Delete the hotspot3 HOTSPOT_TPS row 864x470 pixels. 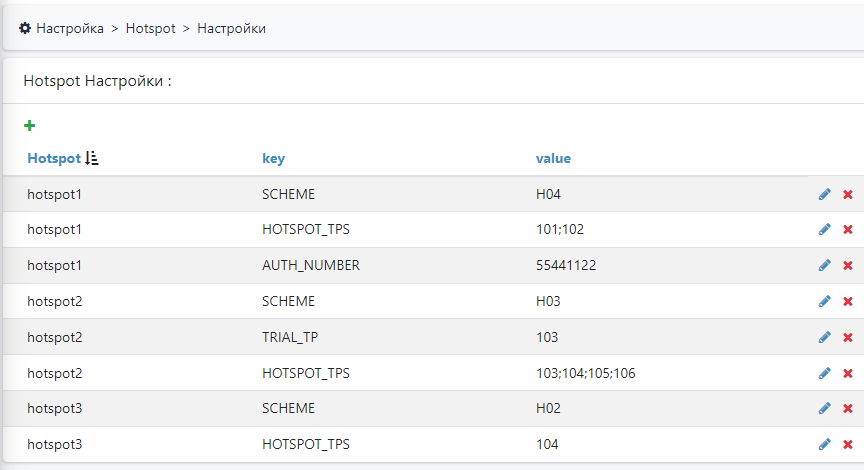[848, 444]
